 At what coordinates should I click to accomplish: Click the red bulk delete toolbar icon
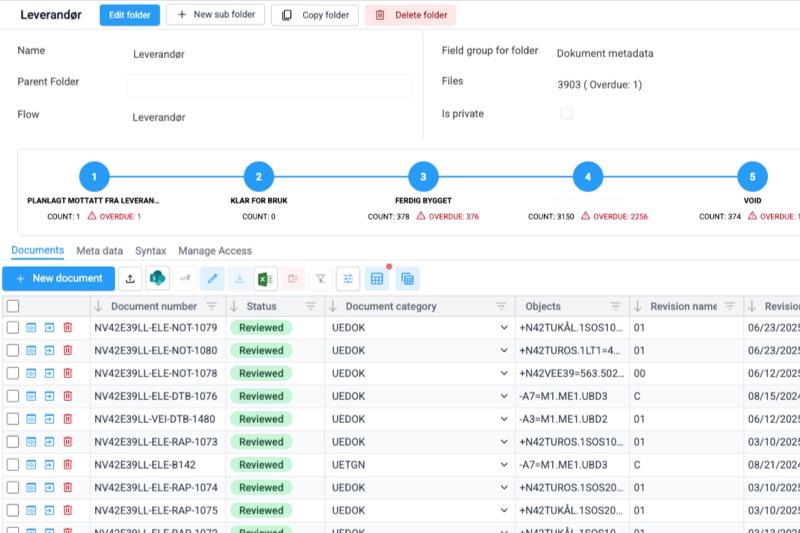[293, 278]
